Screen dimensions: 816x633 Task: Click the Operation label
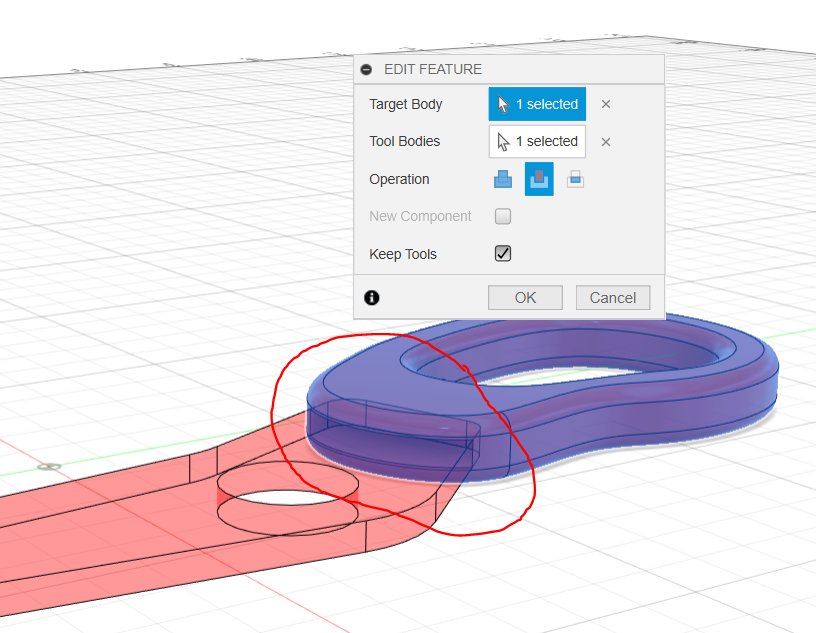tap(399, 180)
